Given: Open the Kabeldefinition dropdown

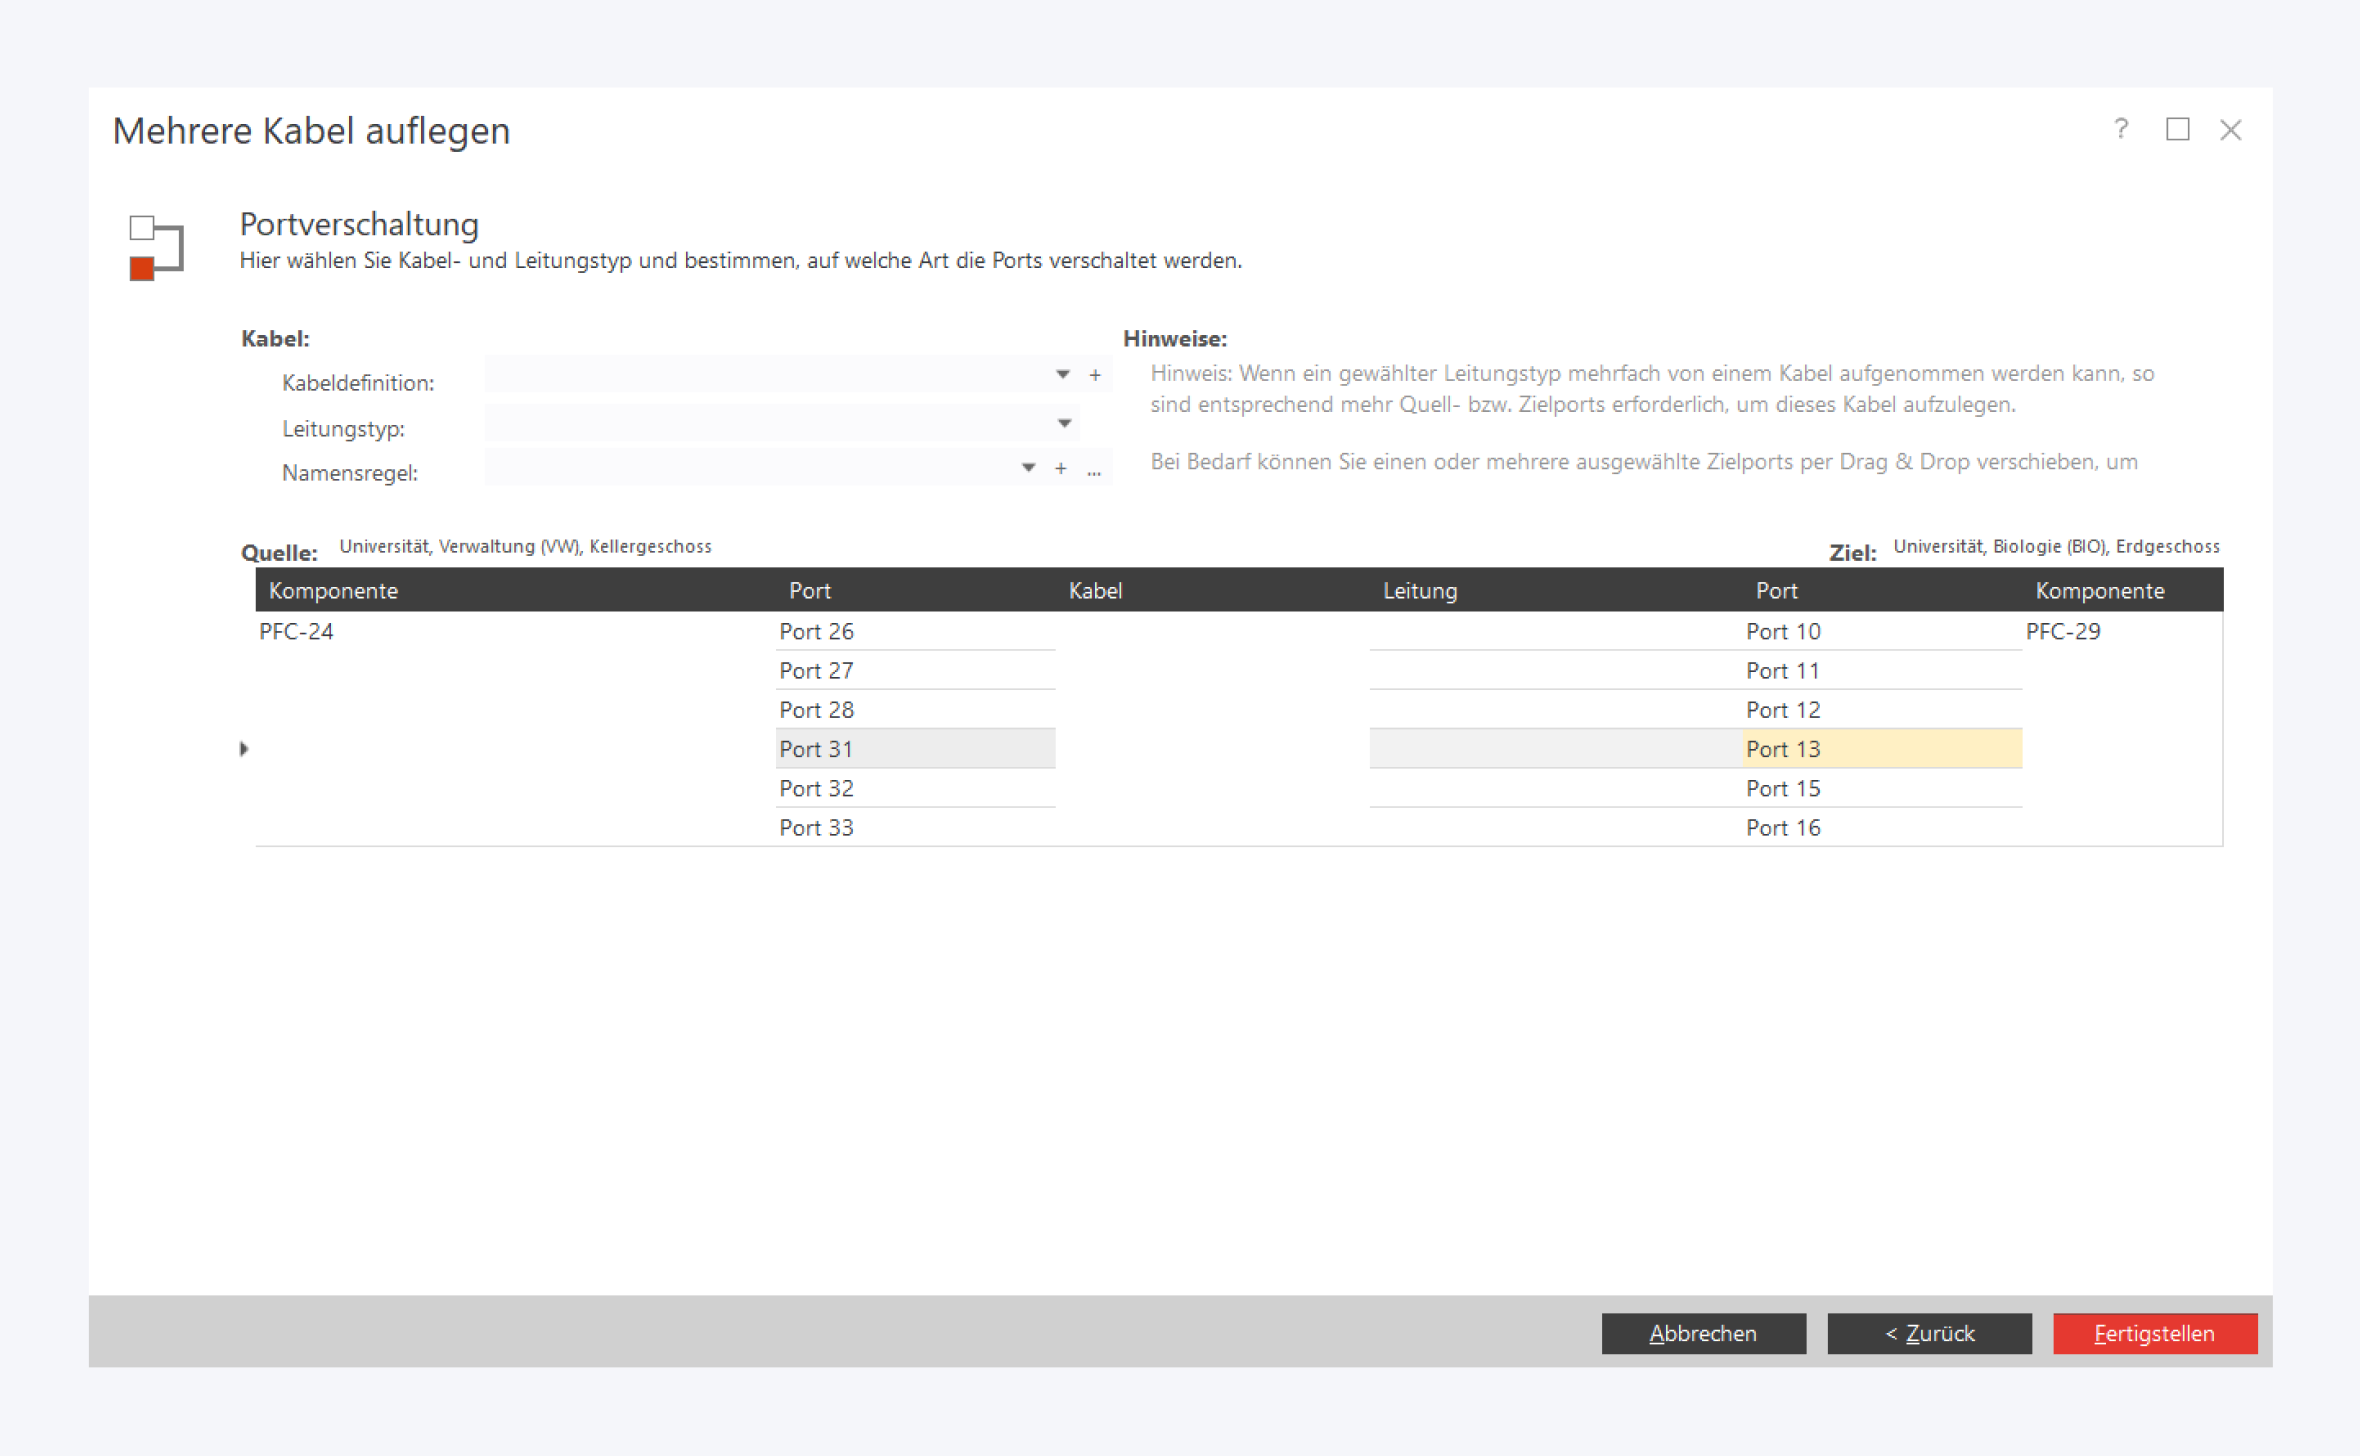Looking at the screenshot, I should [1062, 375].
